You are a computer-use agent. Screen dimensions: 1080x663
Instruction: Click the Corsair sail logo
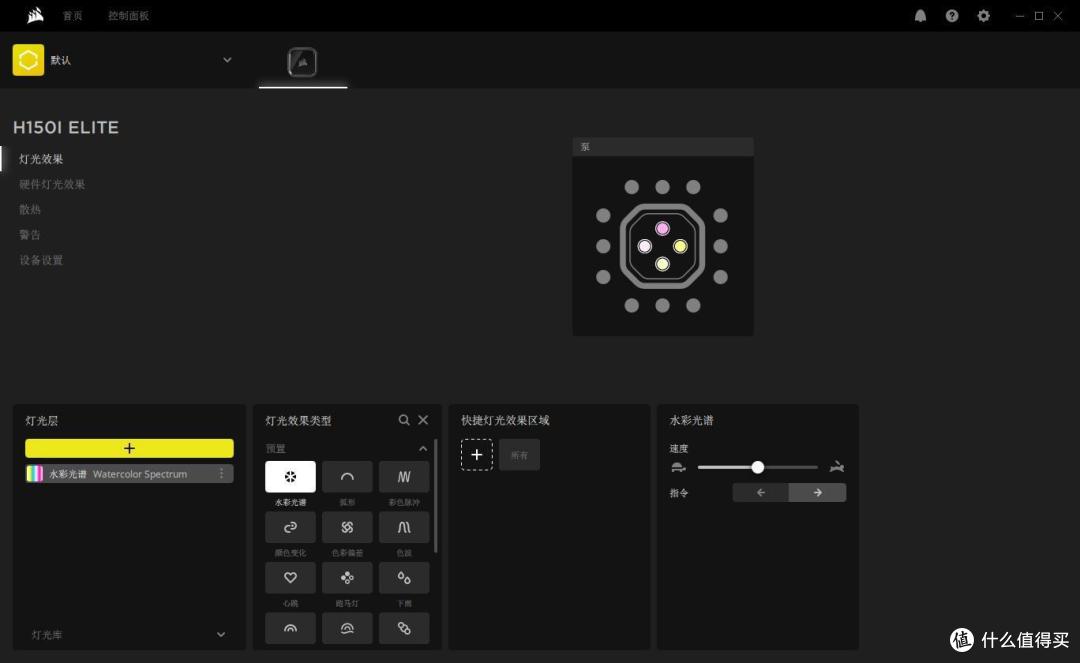pyautogui.click(x=35, y=15)
